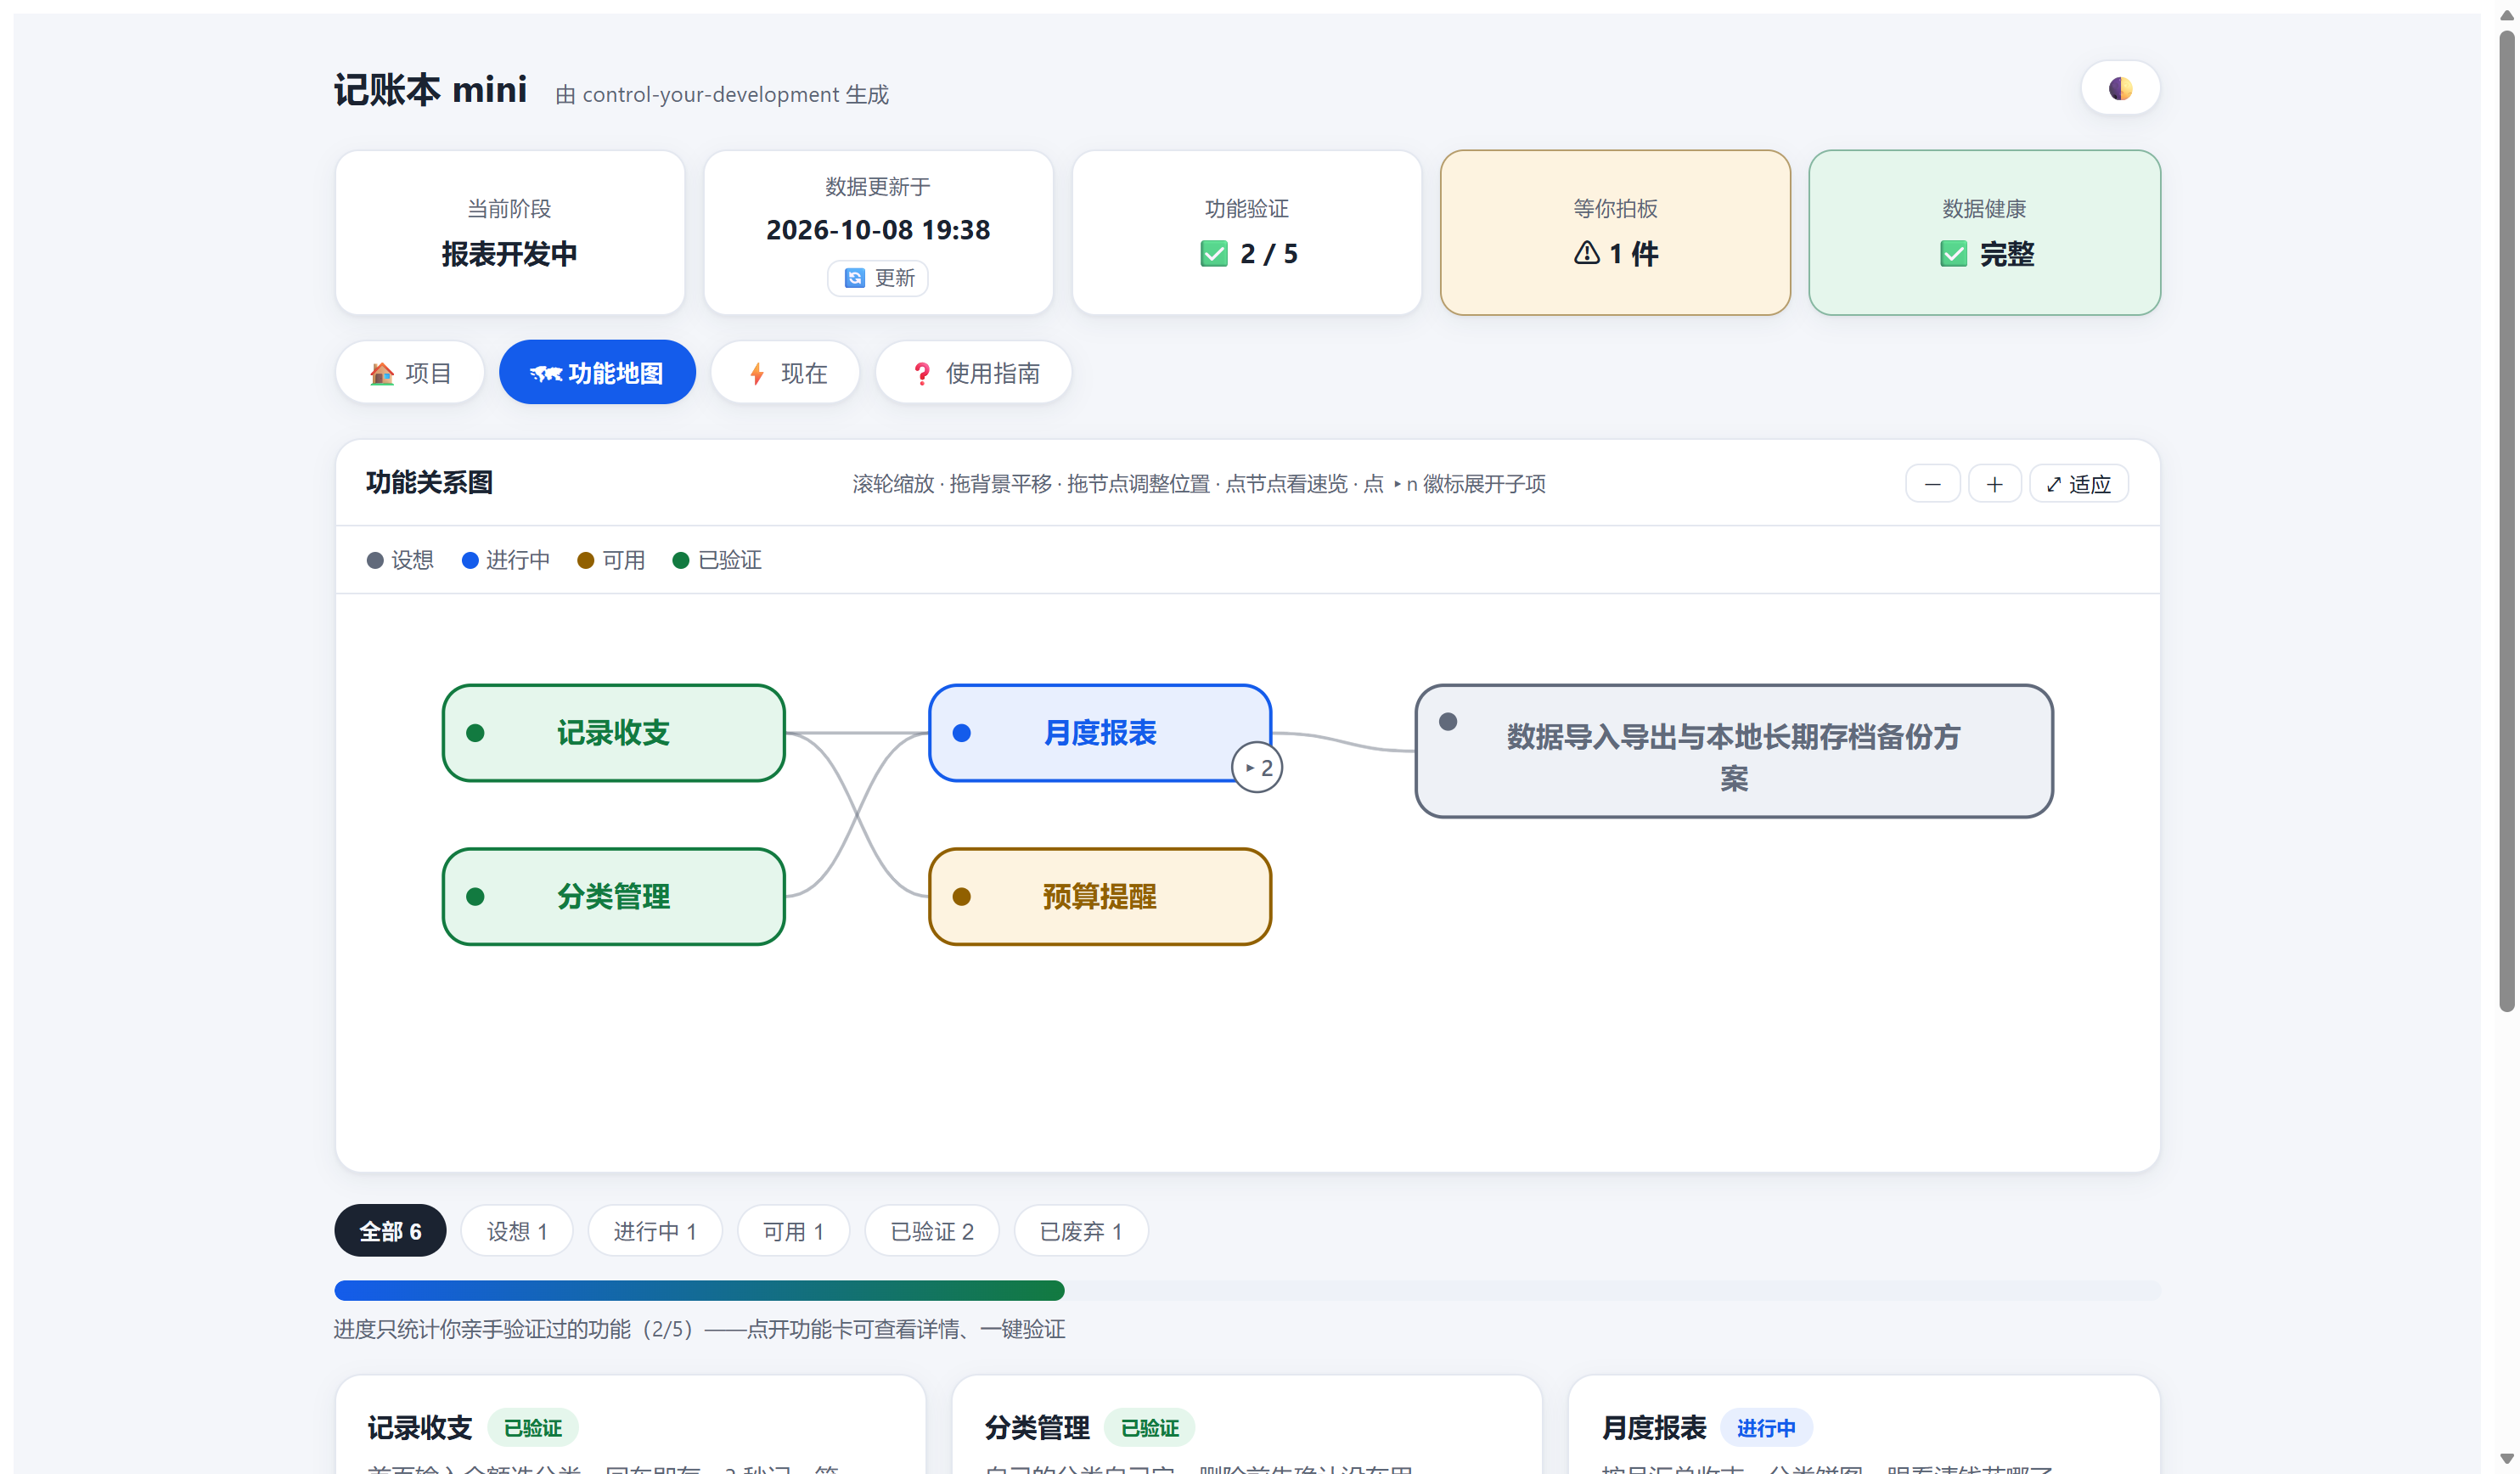Open the 分类管理 feature card below
This screenshot has height=1474, width=2520.
coord(1247,1425)
